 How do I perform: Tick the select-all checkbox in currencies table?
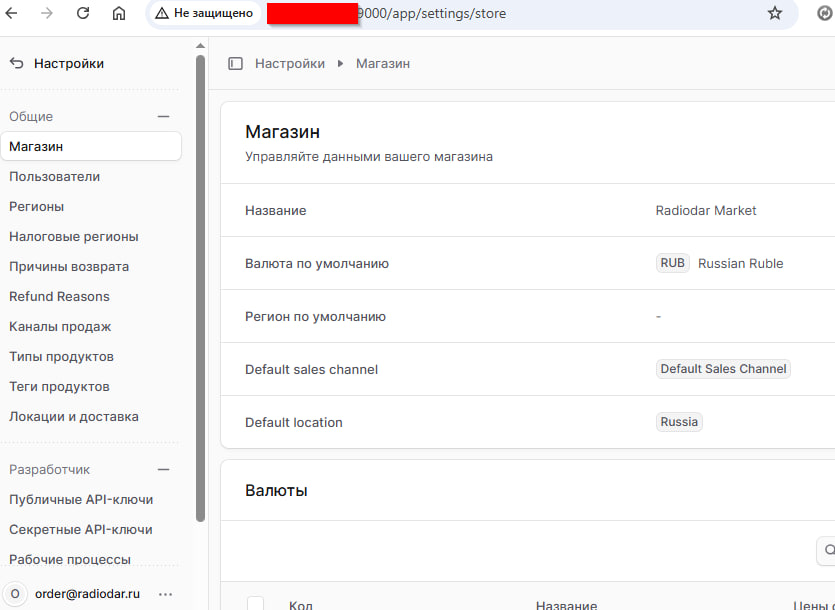[255, 603]
